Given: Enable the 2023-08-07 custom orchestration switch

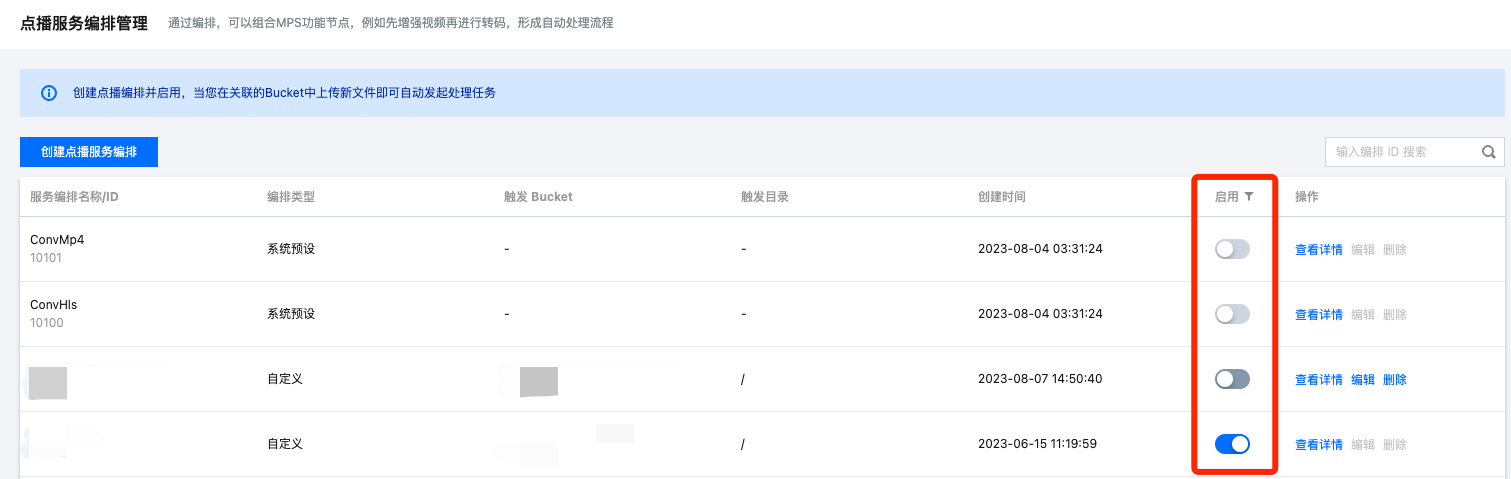Looking at the screenshot, I should coord(1232,379).
